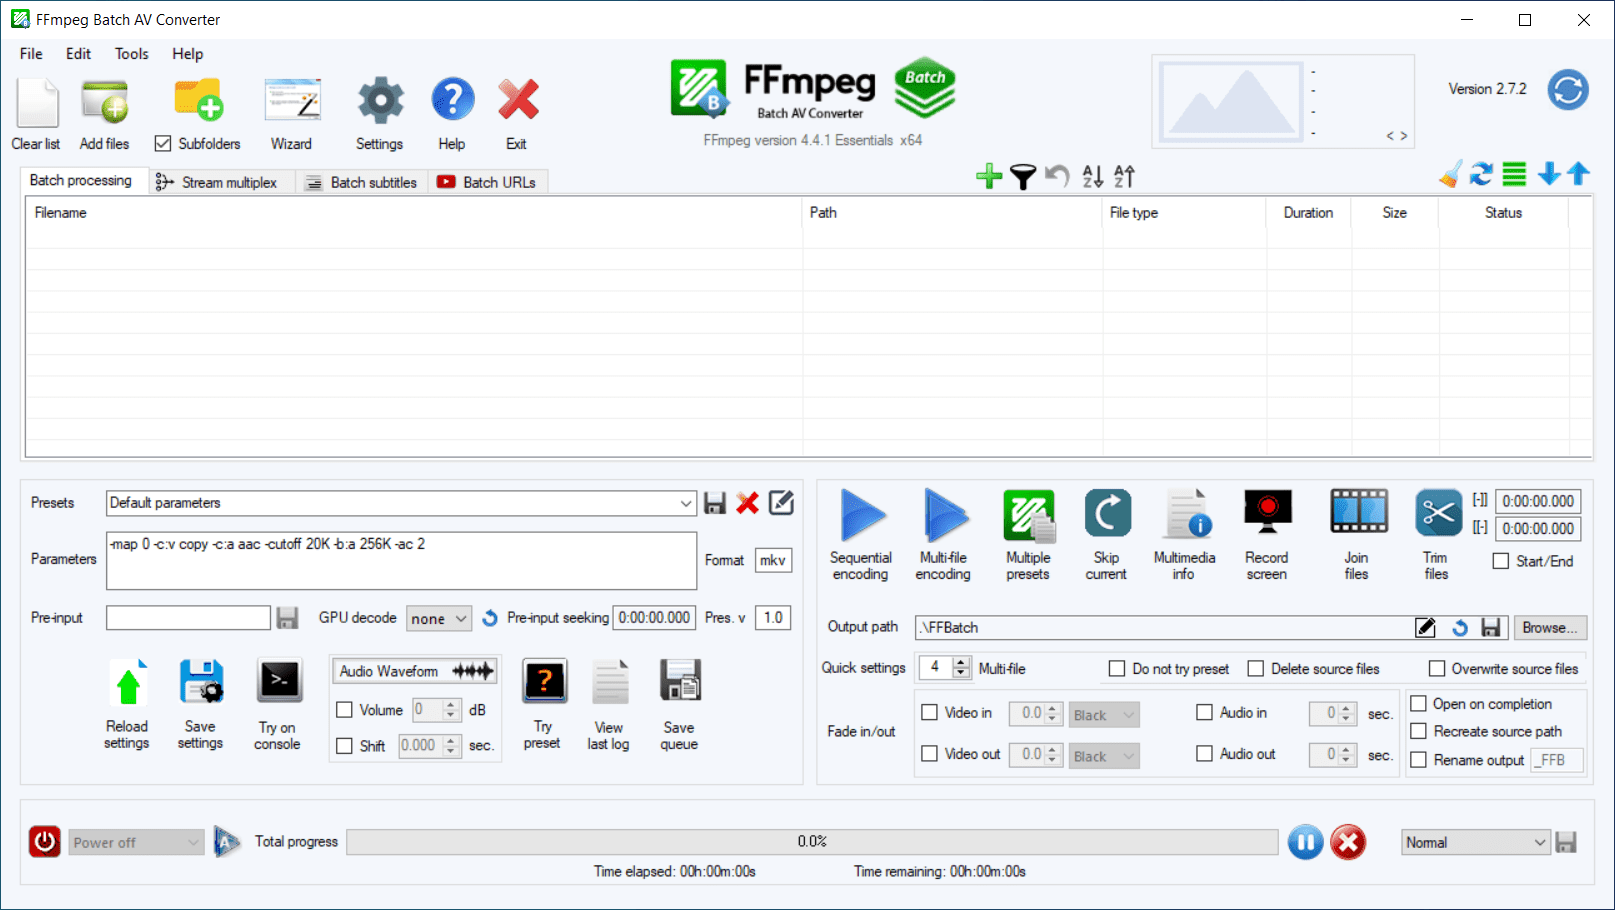Pause encoding with blue pause button
The image size is (1615, 910).
(x=1305, y=843)
